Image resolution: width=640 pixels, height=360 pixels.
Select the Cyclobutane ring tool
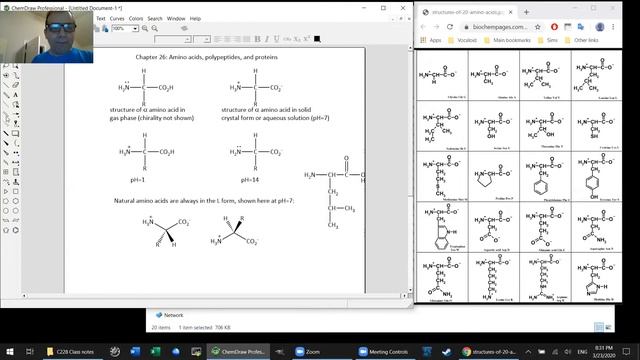[x=16, y=191]
